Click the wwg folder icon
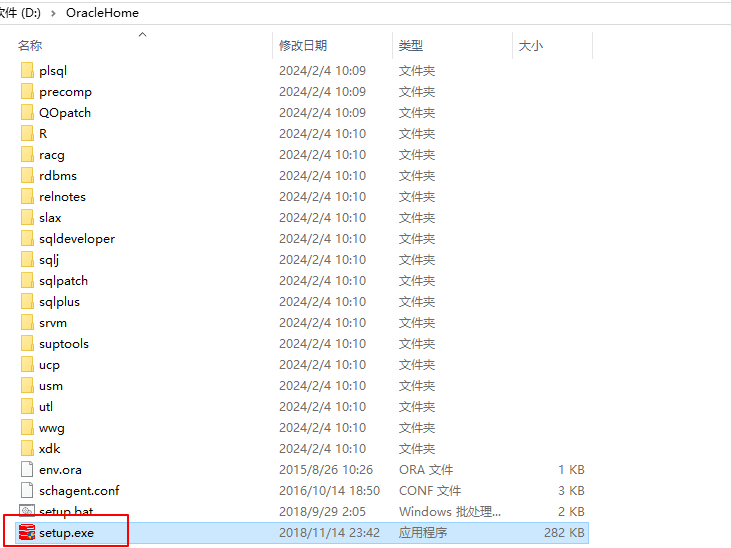 point(27,427)
